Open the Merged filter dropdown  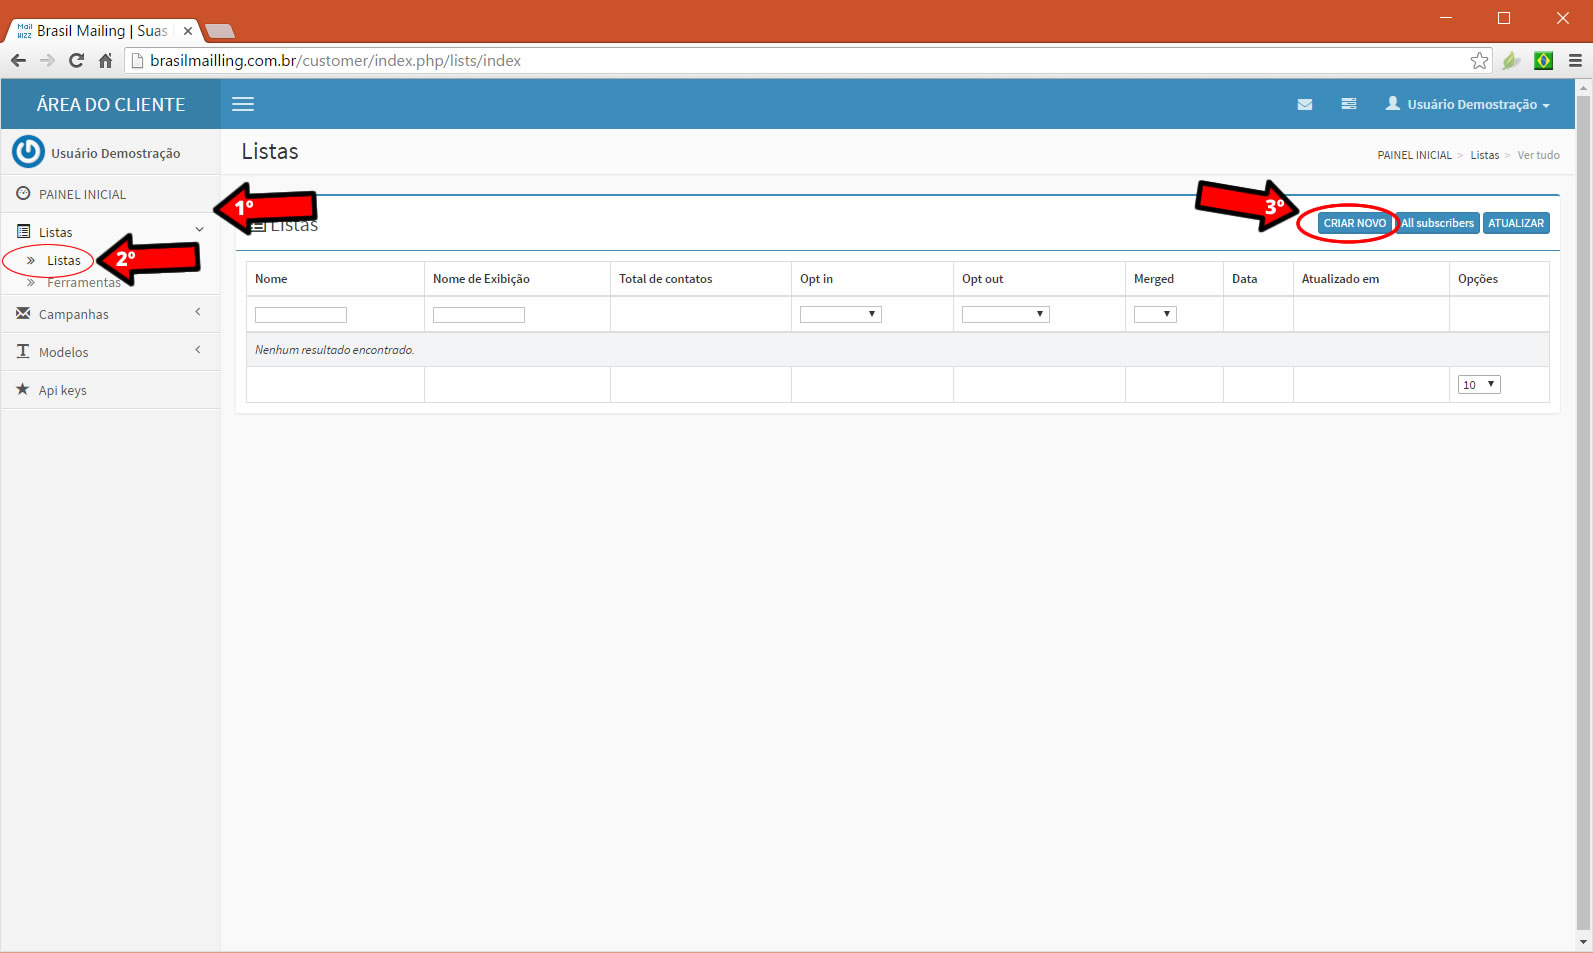(1155, 314)
